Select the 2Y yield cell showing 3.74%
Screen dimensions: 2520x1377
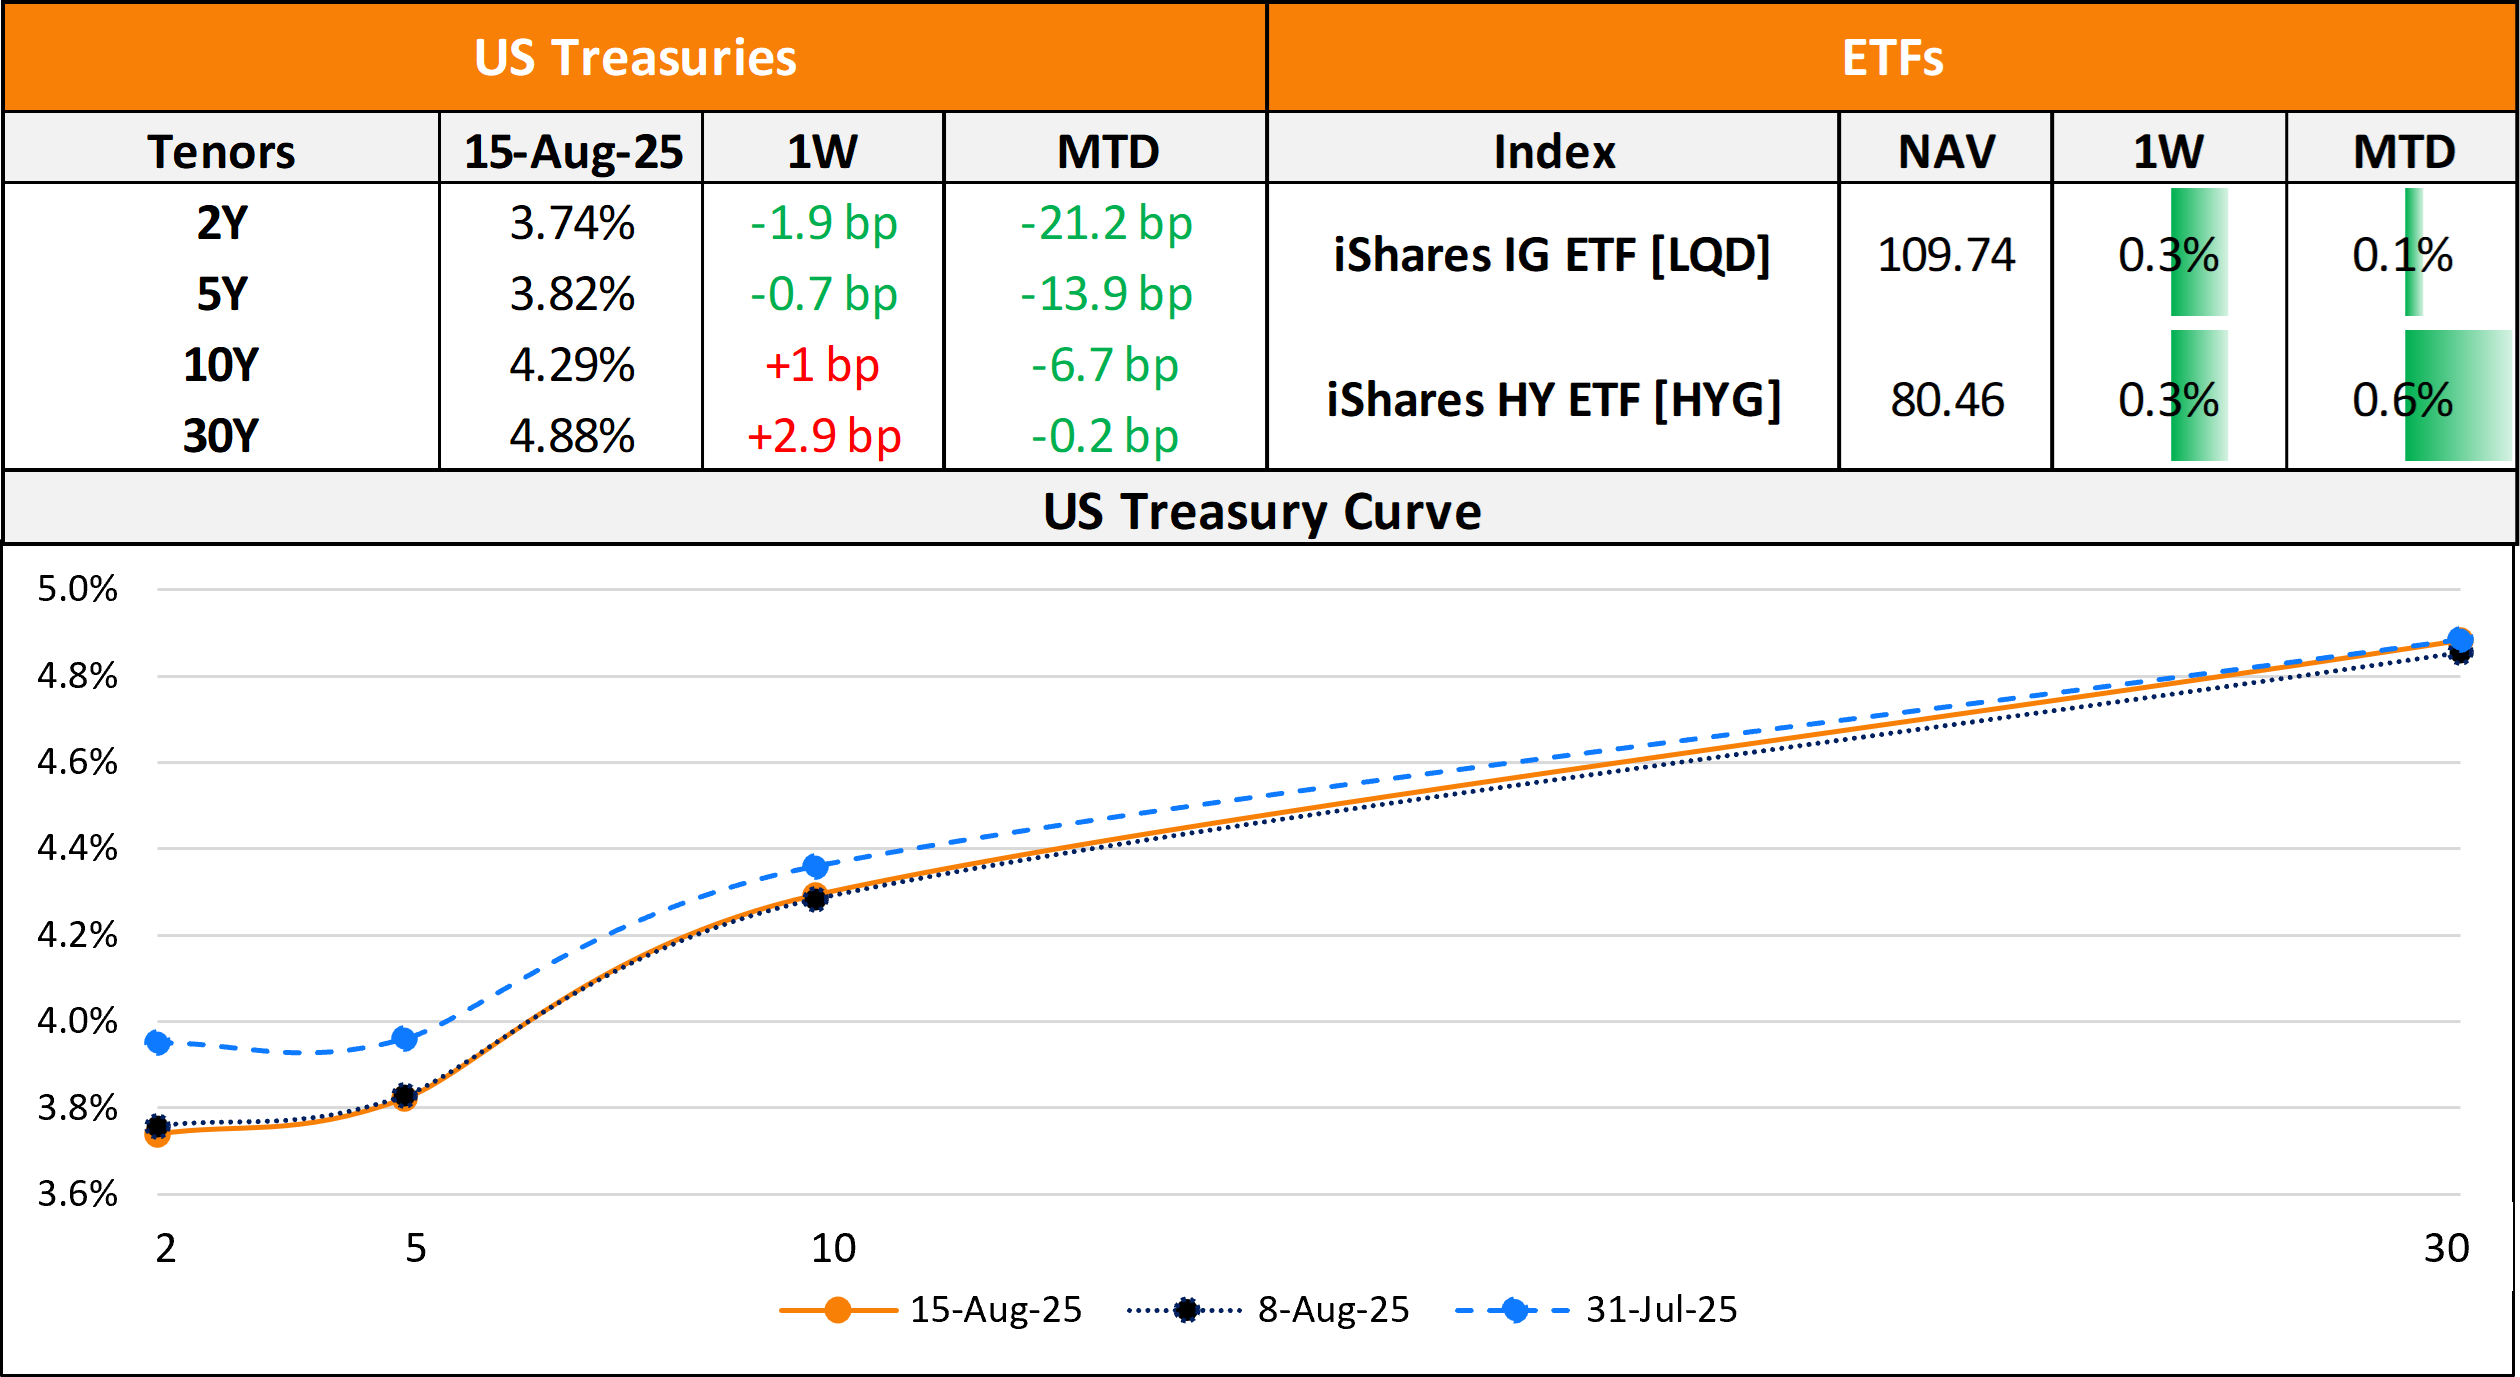click(x=572, y=222)
